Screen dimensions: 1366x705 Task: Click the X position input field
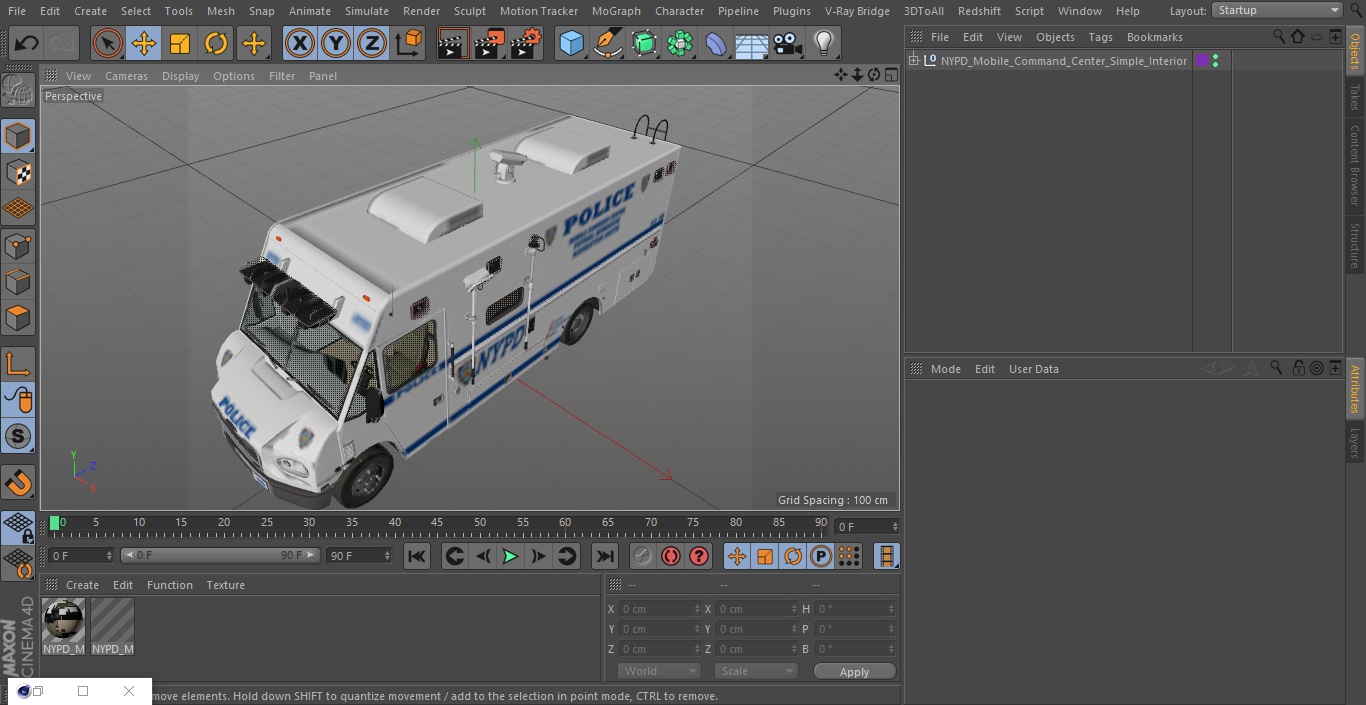pos(659,609)
